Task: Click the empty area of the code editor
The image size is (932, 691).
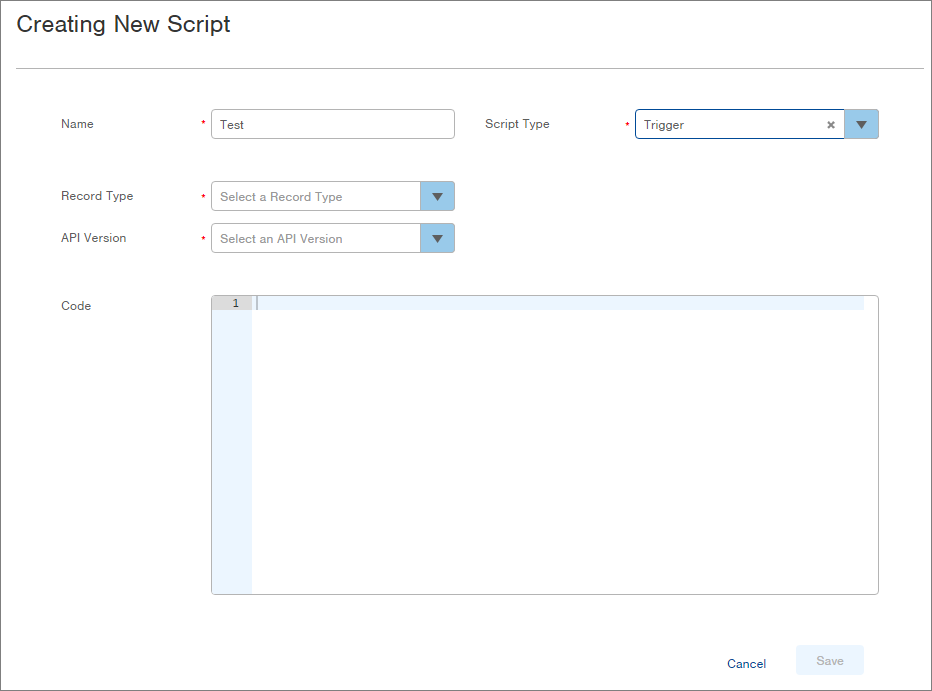Action: pos(560,450)
